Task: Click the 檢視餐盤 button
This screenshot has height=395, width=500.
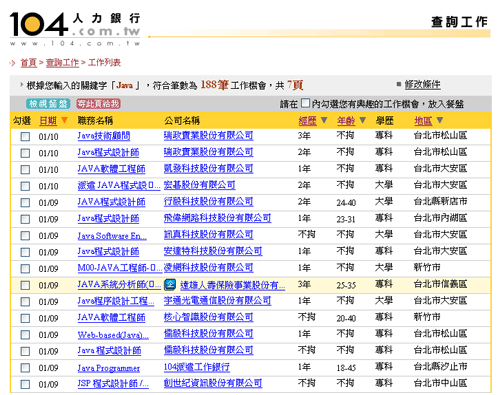Action: pos(48,104)
